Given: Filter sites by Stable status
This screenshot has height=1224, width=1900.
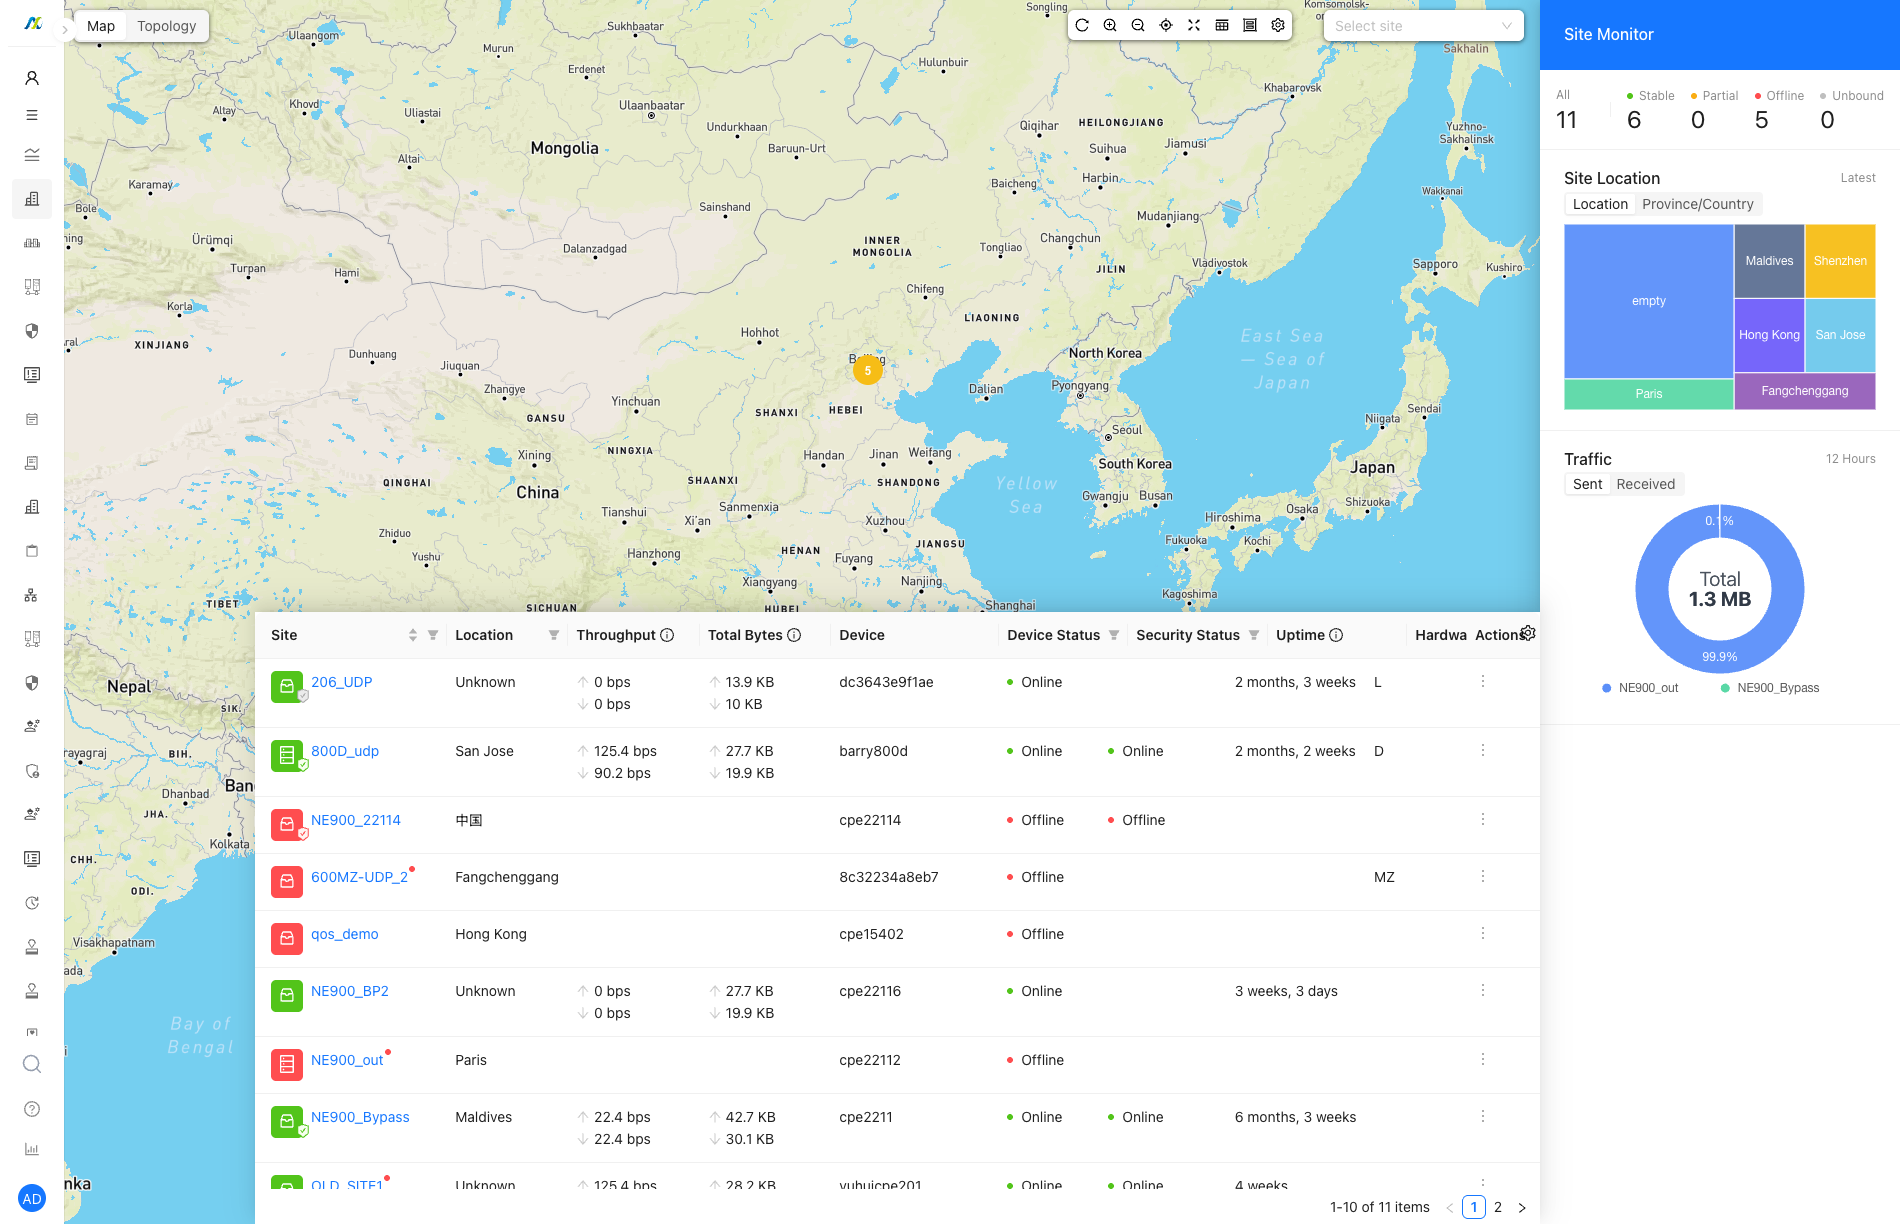Looking at the screenshot, I should click(x=1650, y=110).
